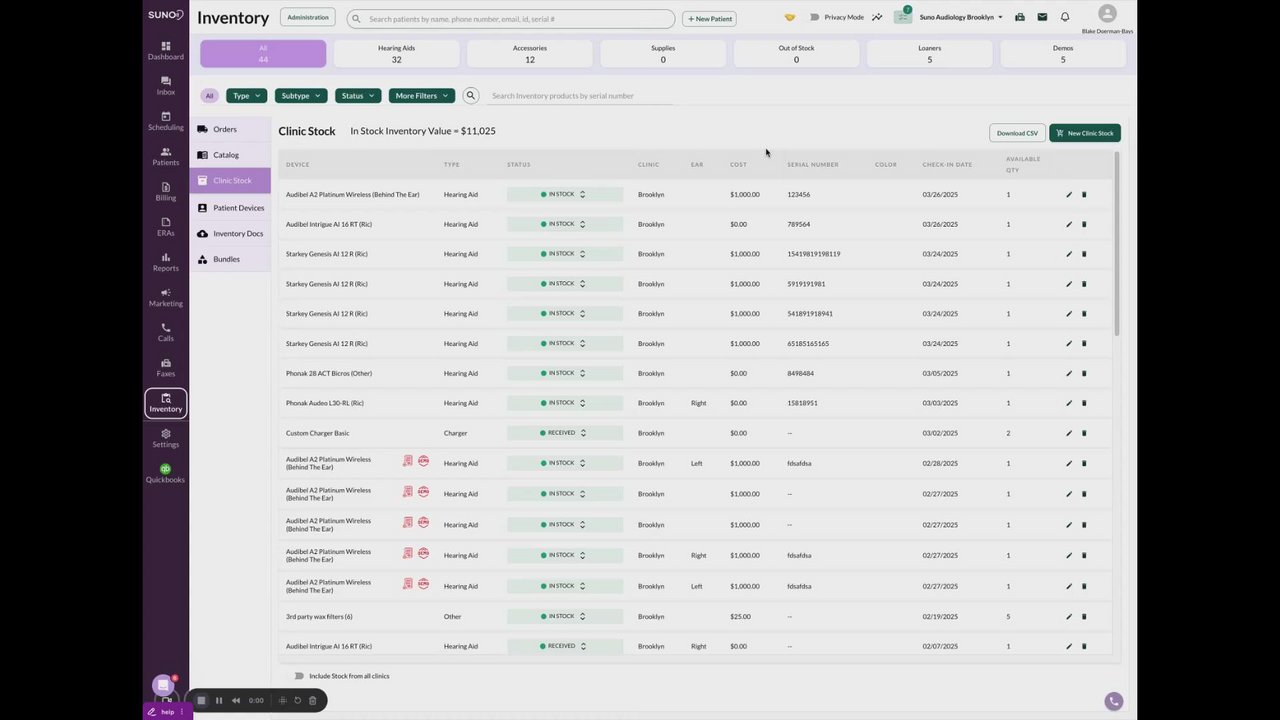Change status of Custom Charger Basic
This screenshot has height=720, width=1280.
tap(564, 433)
